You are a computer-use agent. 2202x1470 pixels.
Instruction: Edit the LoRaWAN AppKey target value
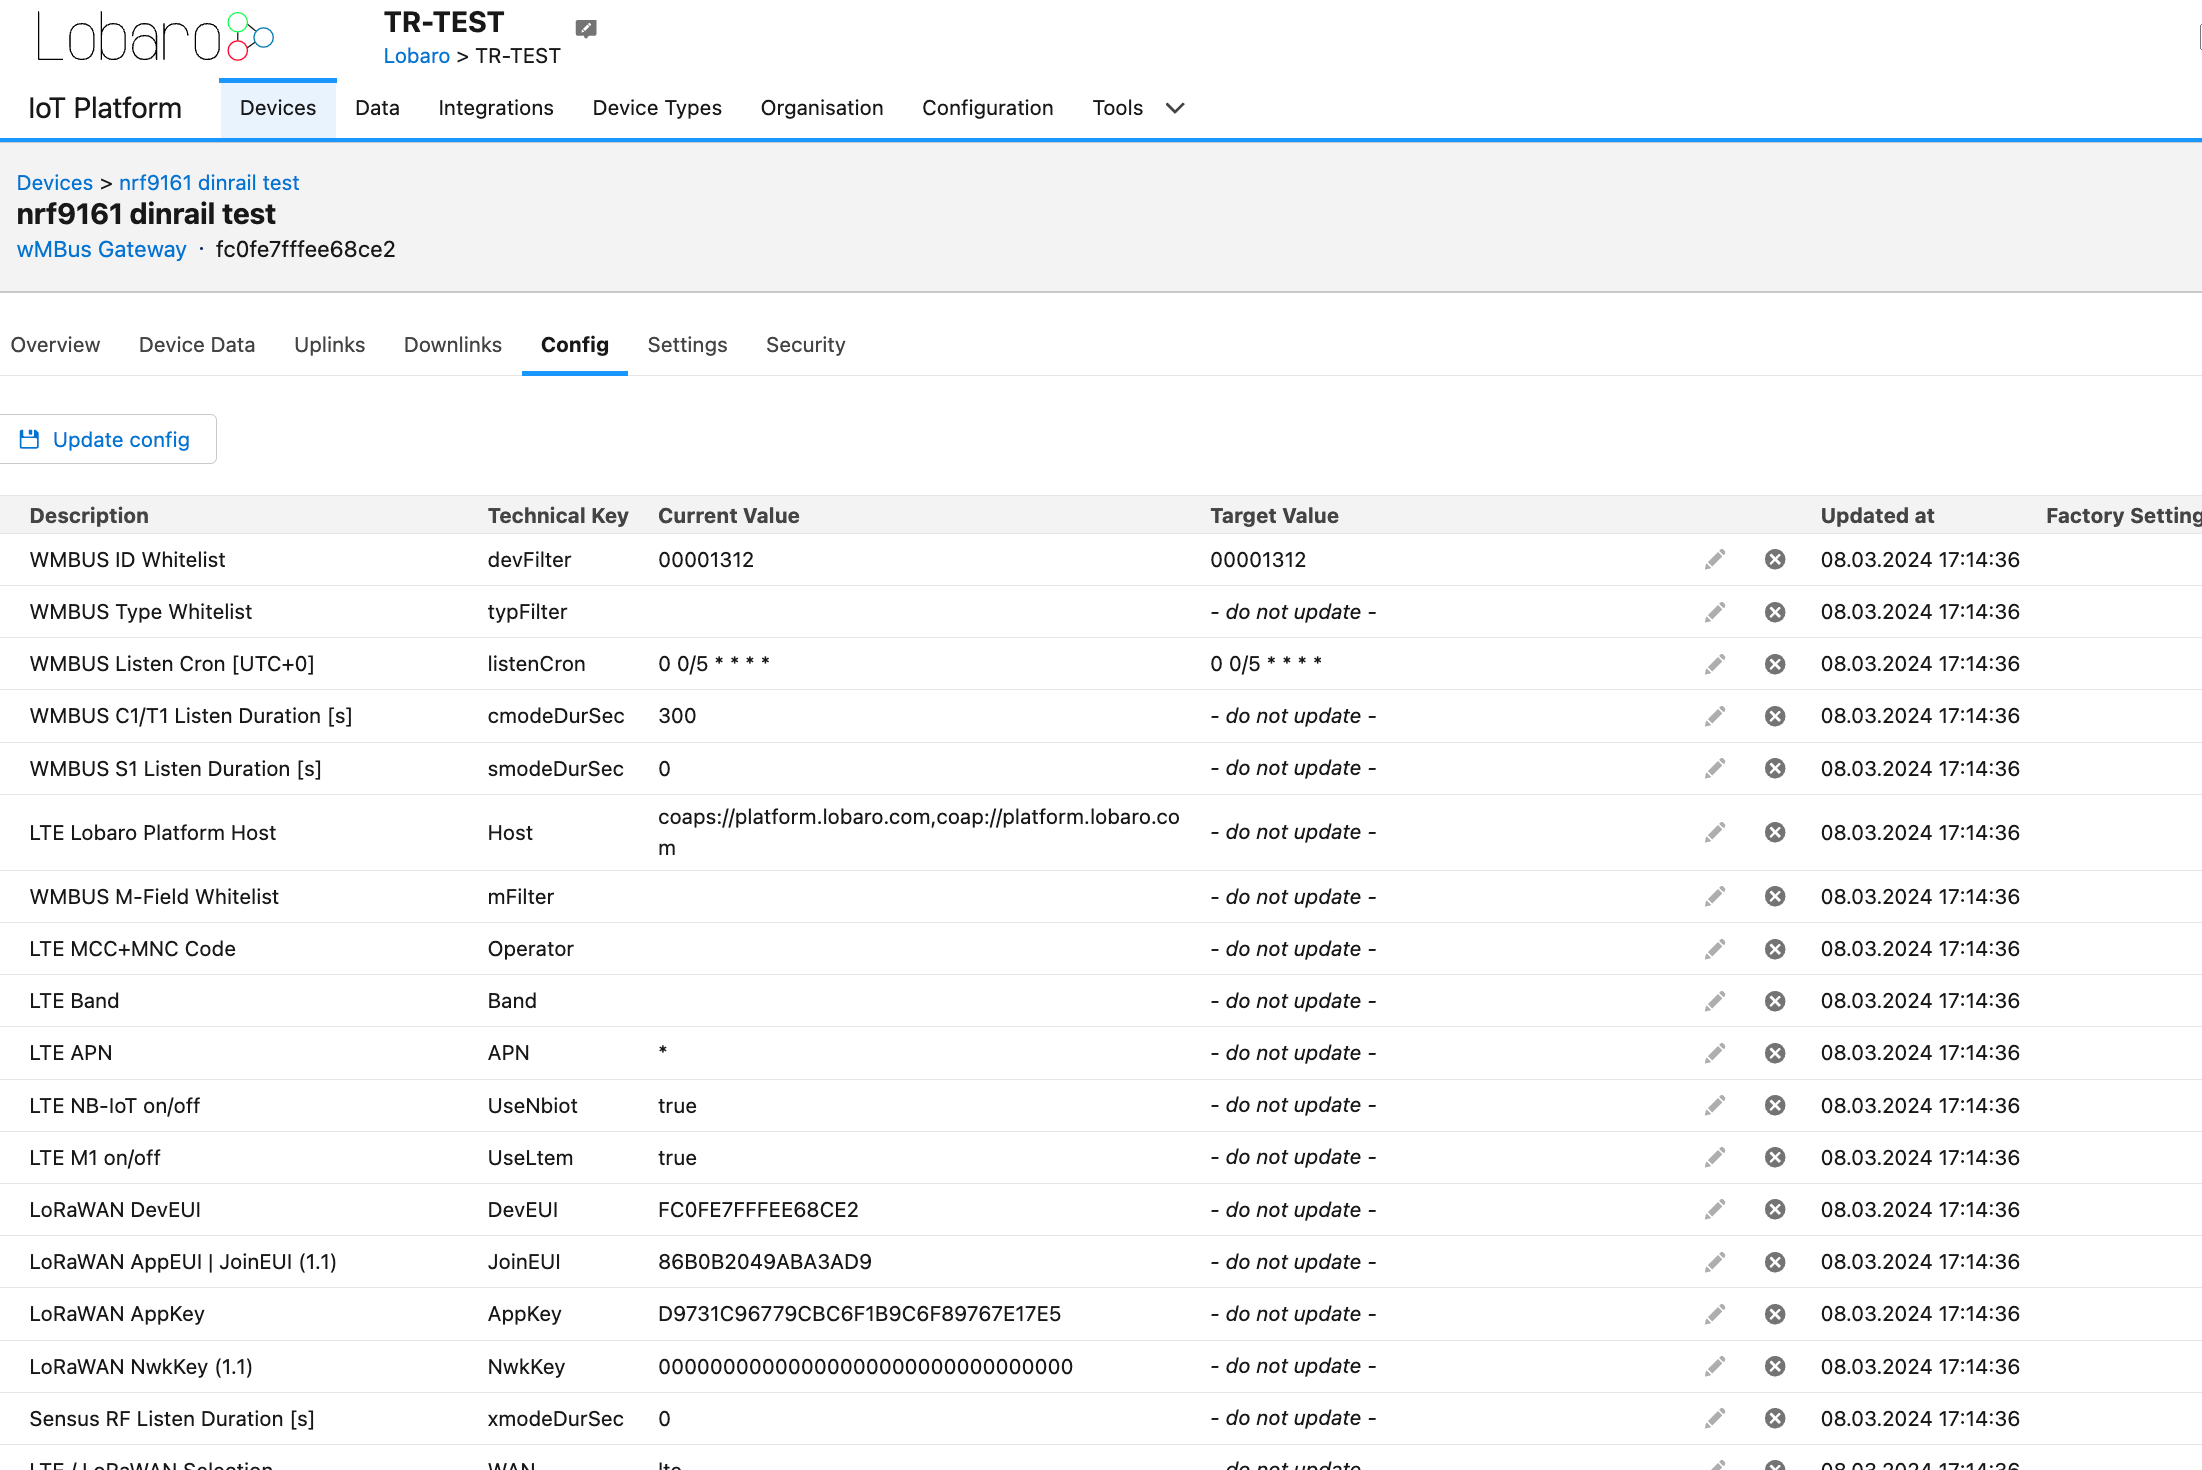1714,1313
